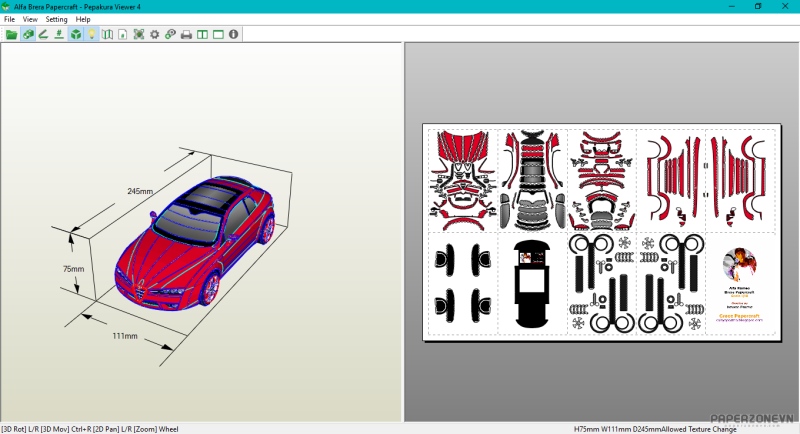The width and height of the screenshot is (800, 434).
Task: Click the Alfa Romeo credits info page
Action: tap(740, 284)
